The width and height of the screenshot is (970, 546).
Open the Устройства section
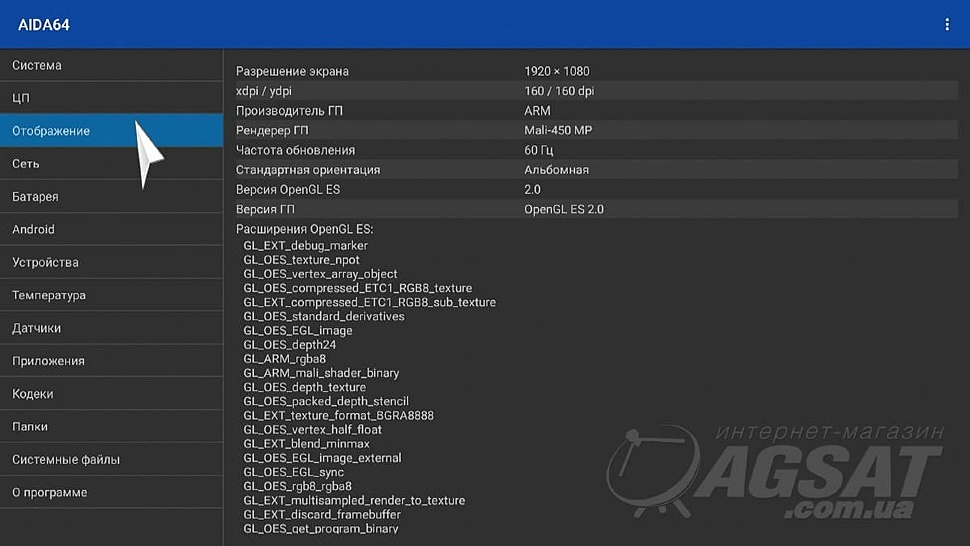(x=111, y=262)
